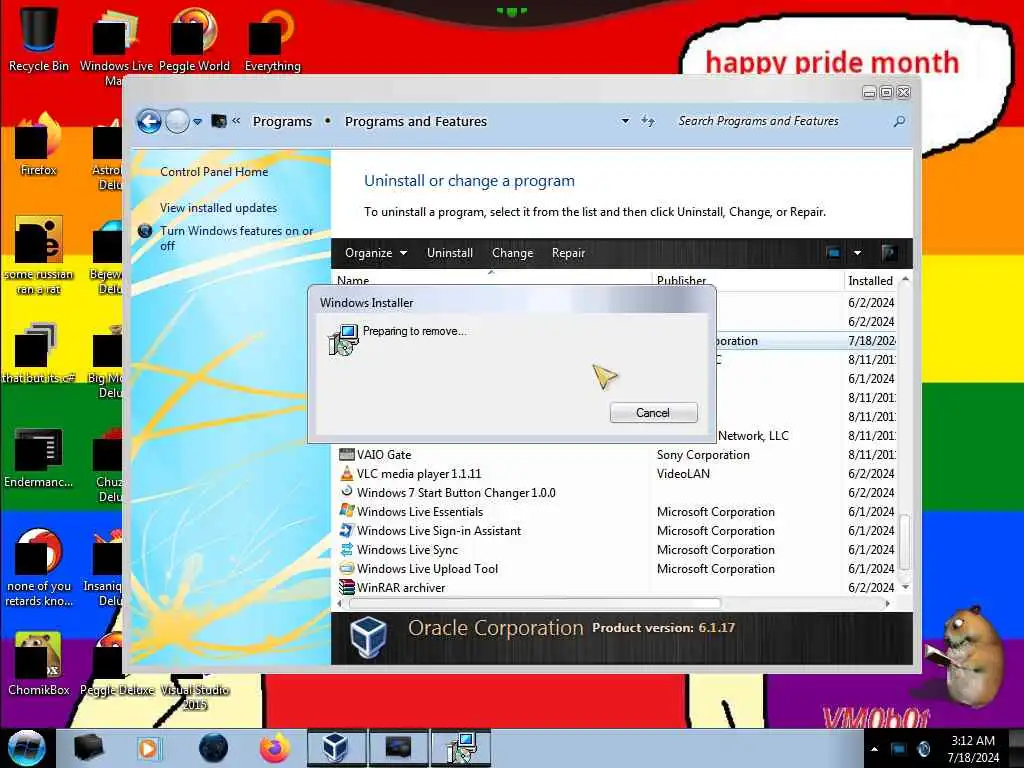Show hidden system tray icons
The image size is (1024, 768).
point(874,749)
